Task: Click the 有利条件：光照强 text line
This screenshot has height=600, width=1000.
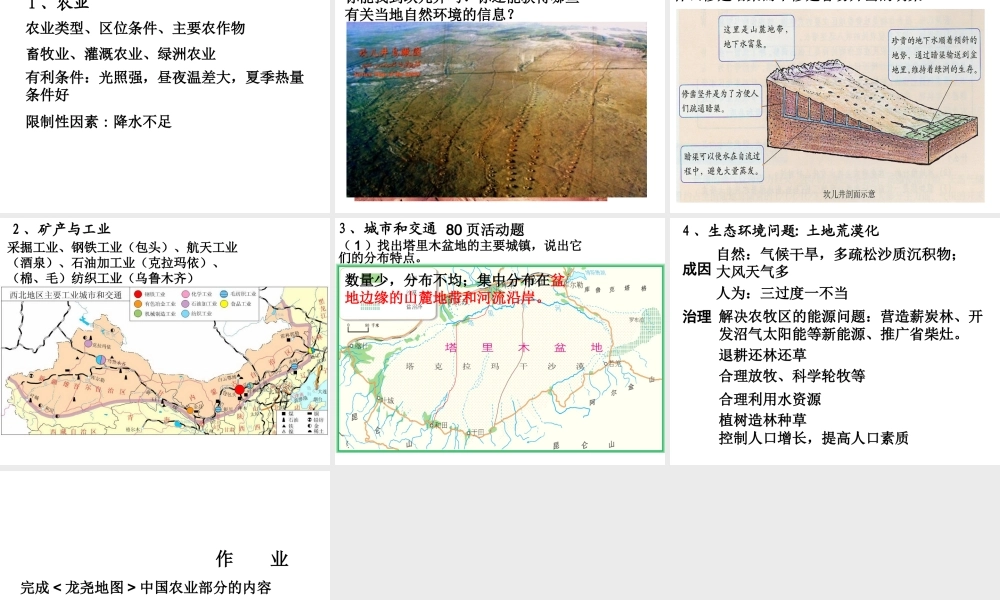Action: pyautogui.click(x=165, y=85)
